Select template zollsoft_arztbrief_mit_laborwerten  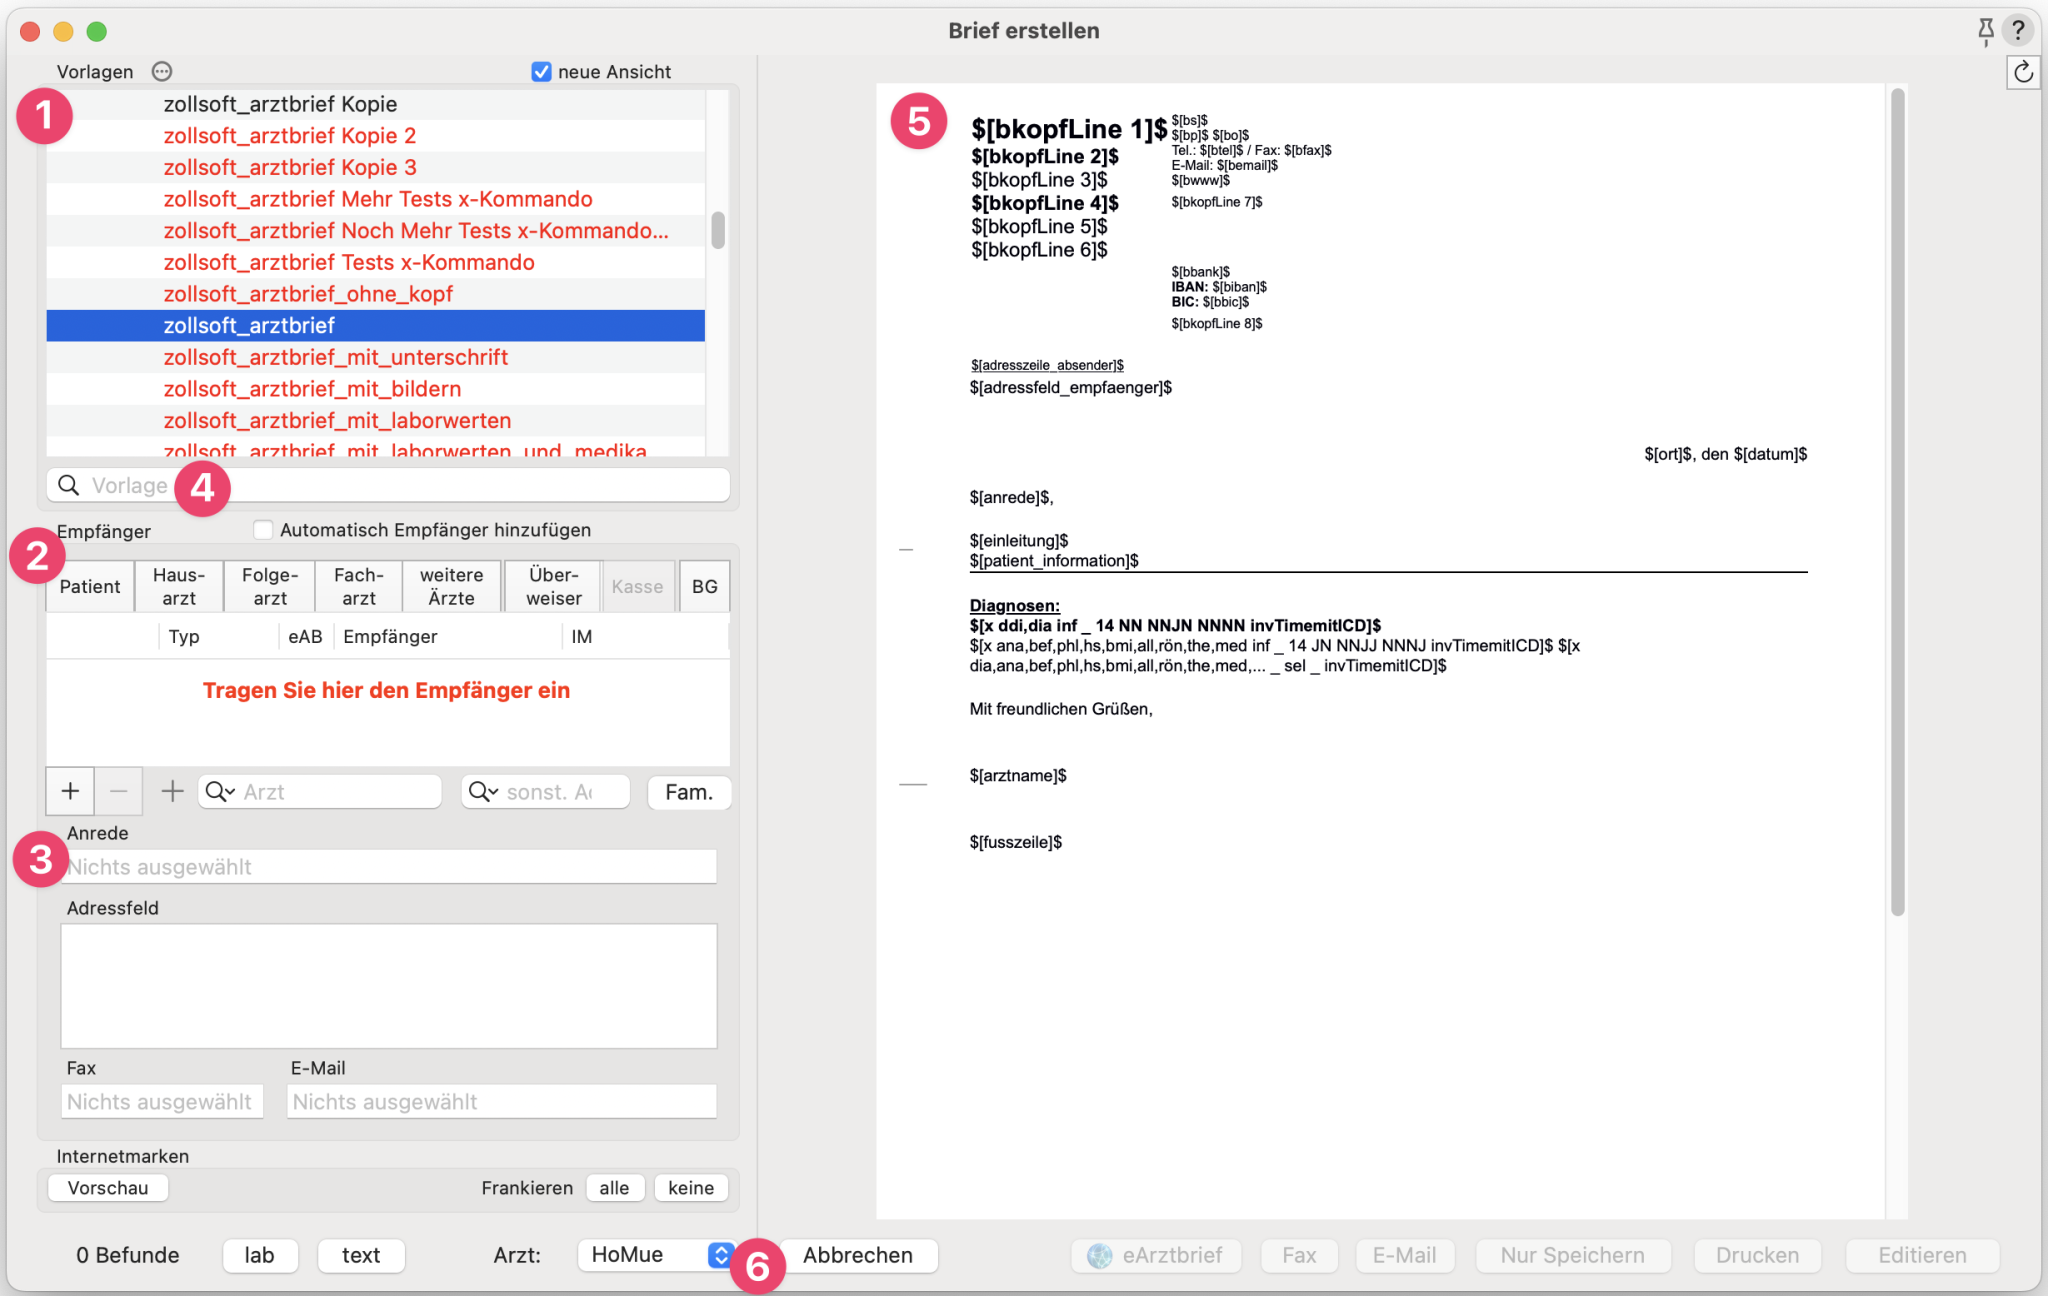[x=376, y=421]
